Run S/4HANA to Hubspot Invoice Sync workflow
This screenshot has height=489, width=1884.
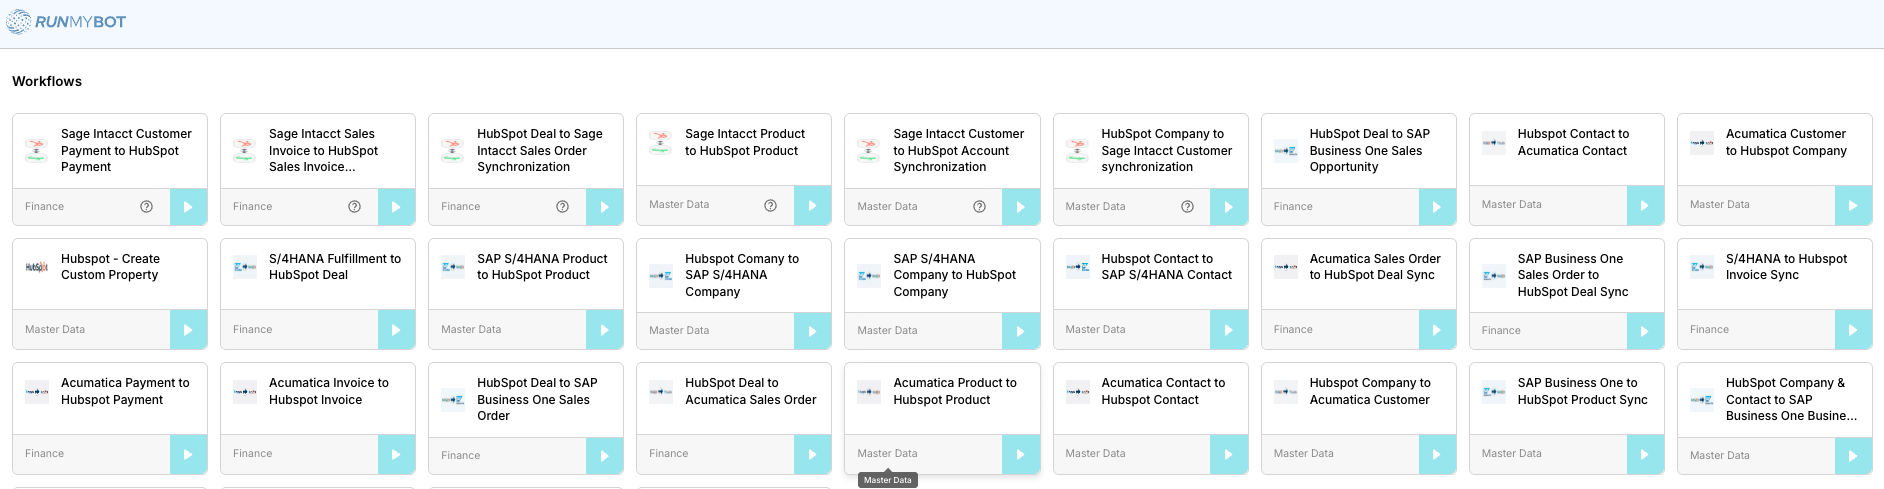coord(1853,330)
